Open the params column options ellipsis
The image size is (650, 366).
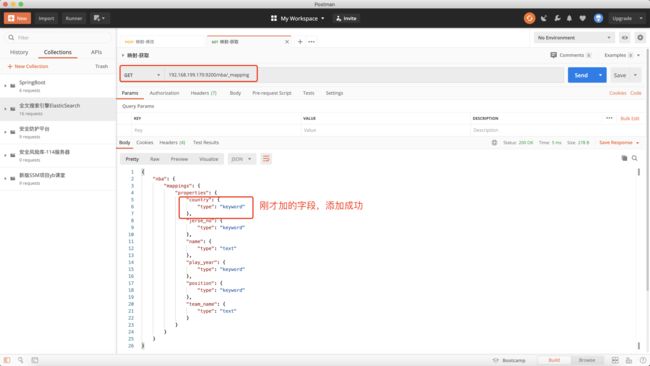point(609,118)
